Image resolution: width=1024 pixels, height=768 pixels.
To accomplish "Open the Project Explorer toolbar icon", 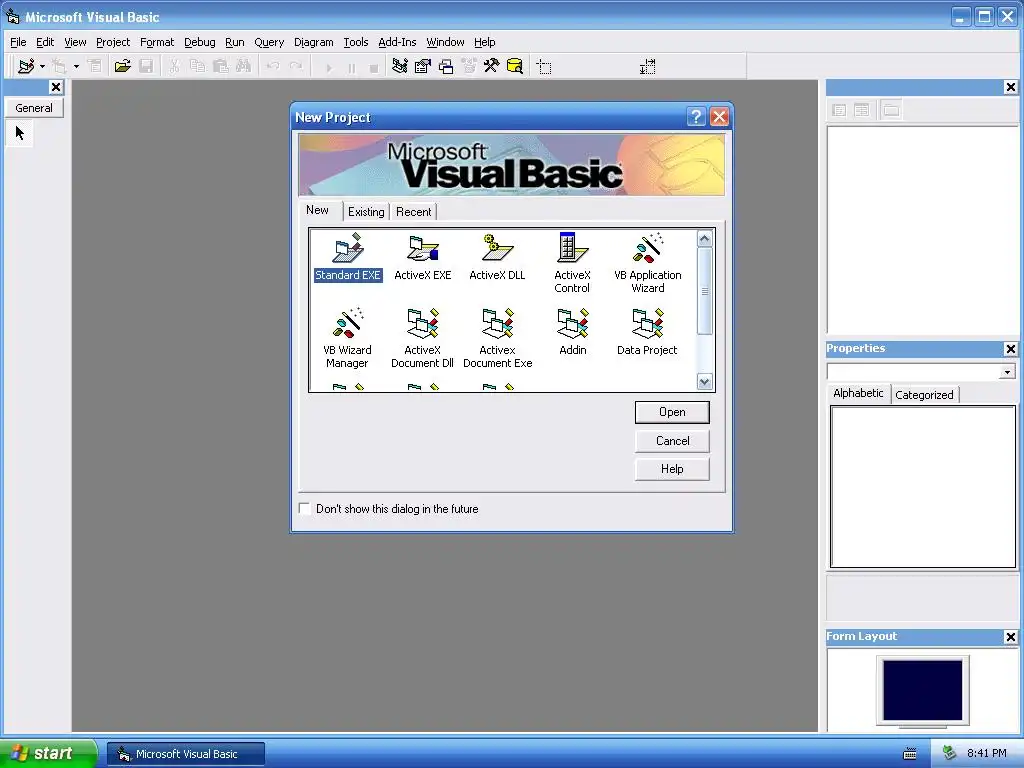I will coord(400,66).
